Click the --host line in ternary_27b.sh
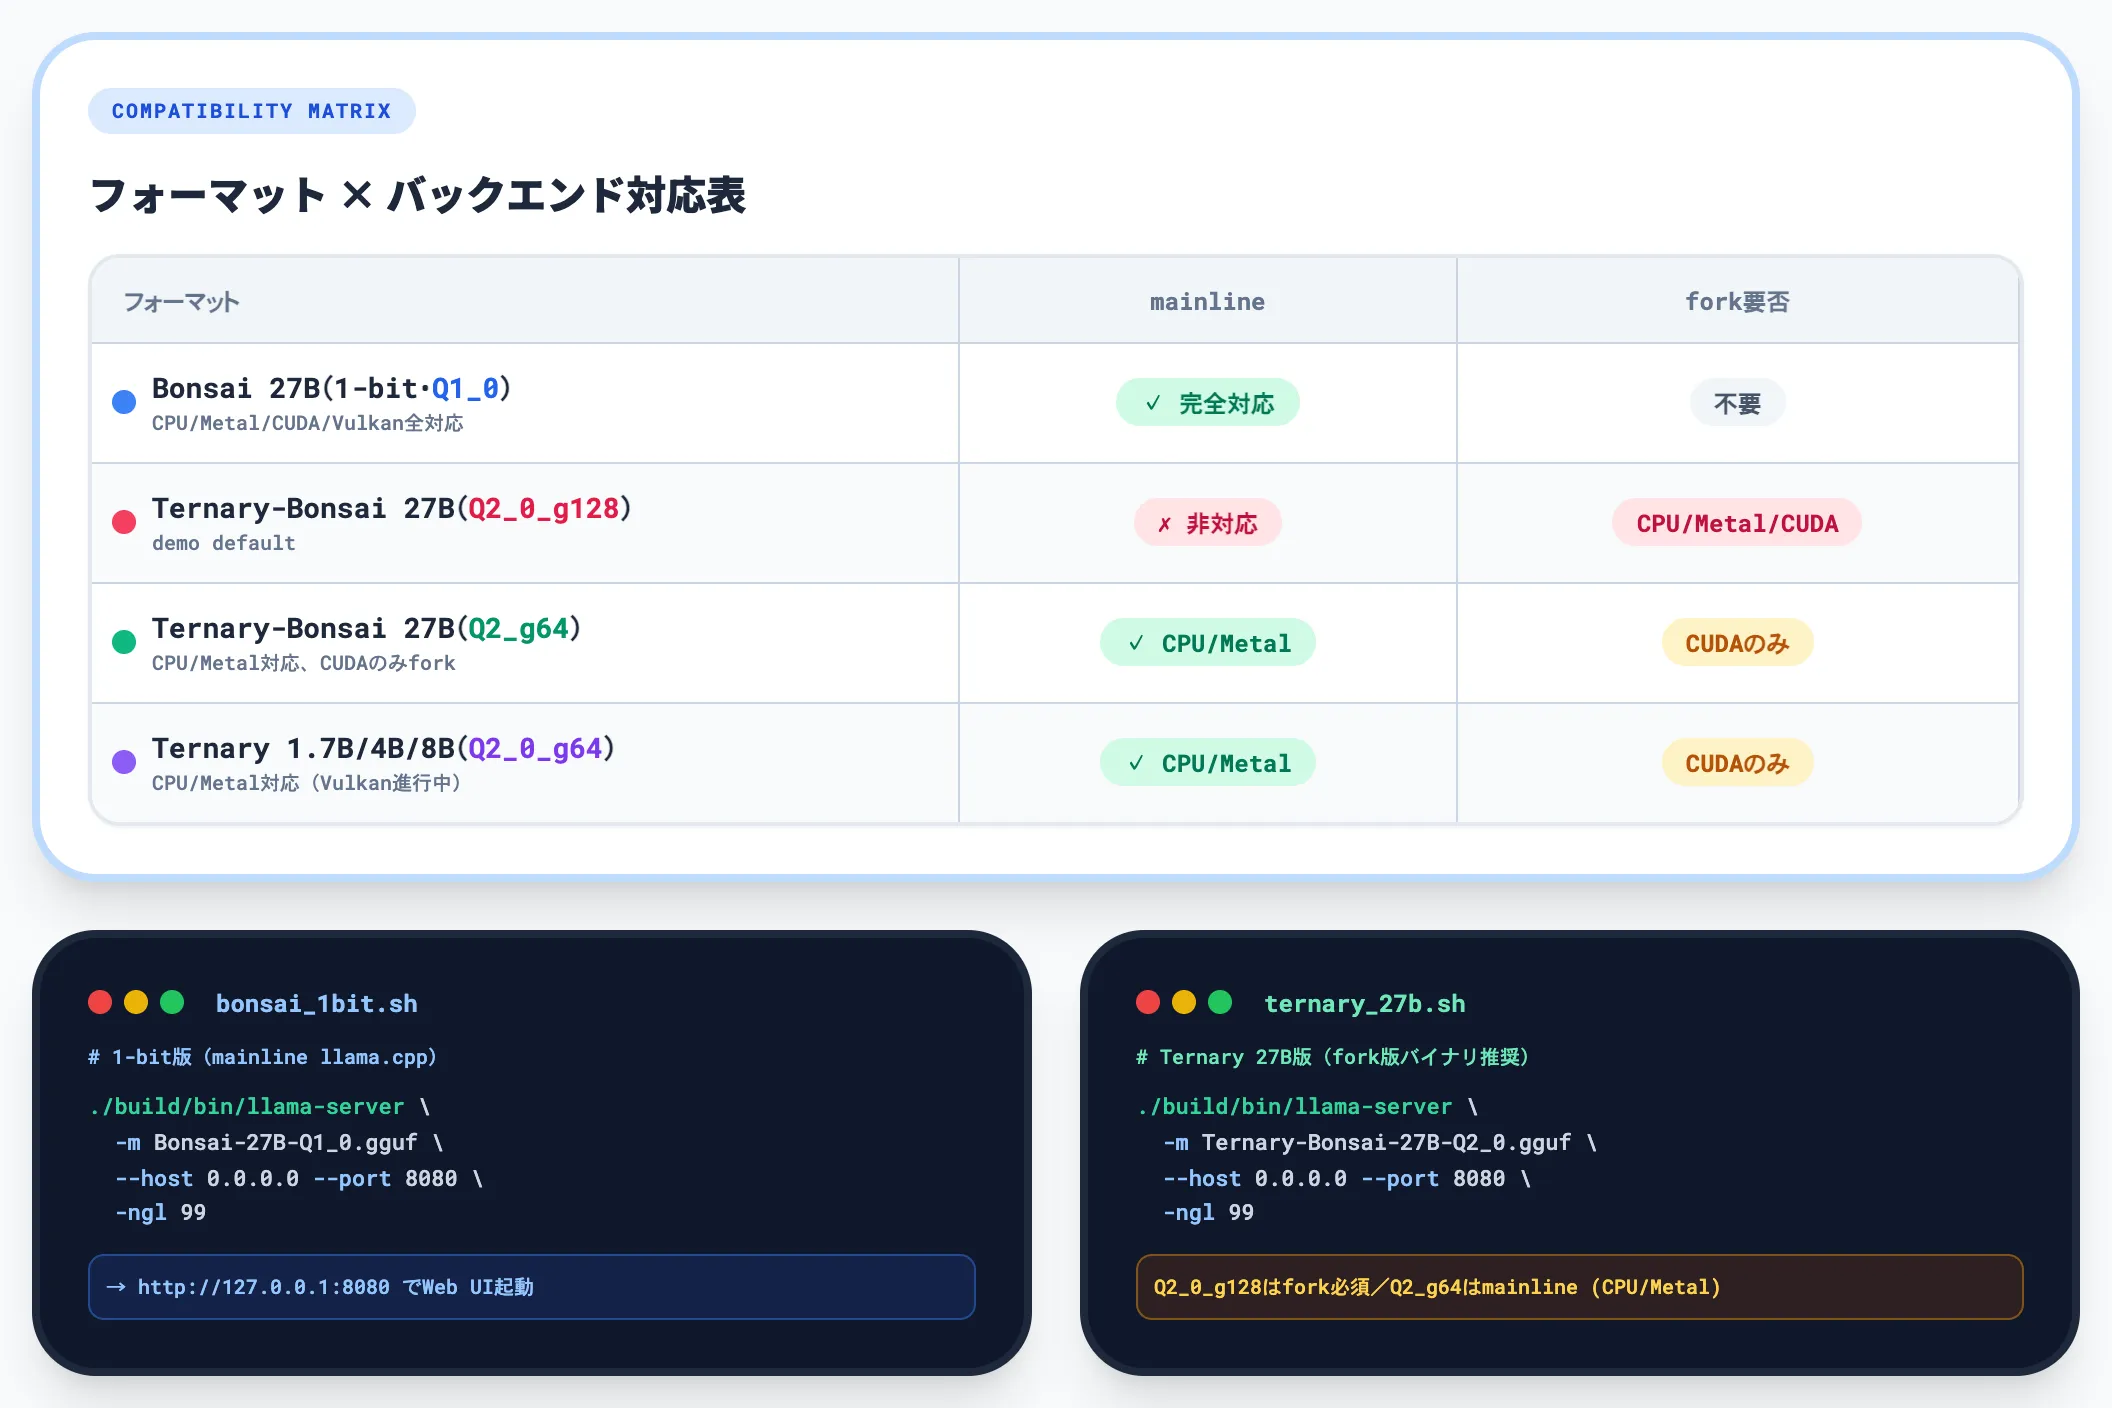Screen dimensions: 2112x1408 tap(1348, 1178)
